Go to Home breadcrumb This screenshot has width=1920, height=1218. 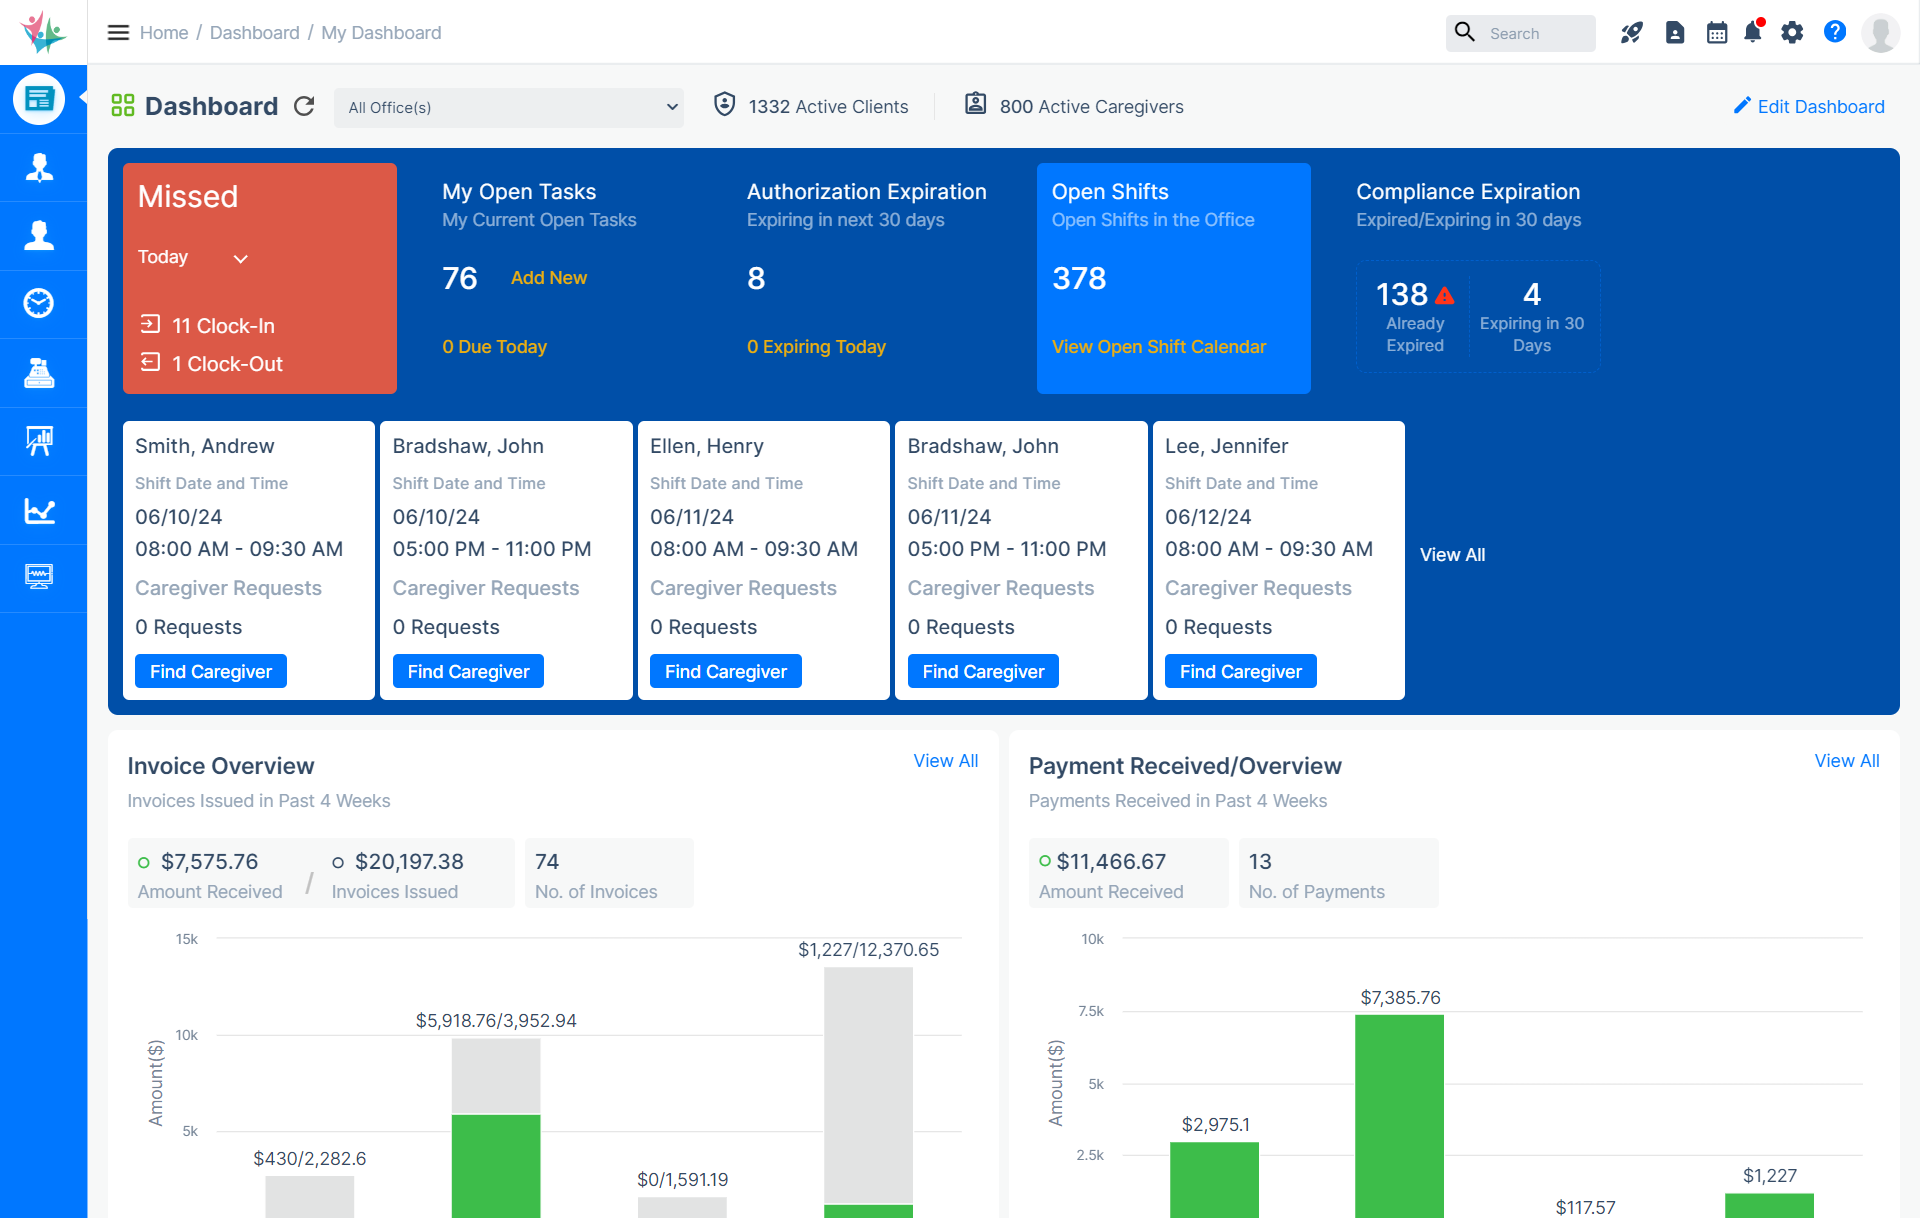pyautogui.click(x=164, y=33)
